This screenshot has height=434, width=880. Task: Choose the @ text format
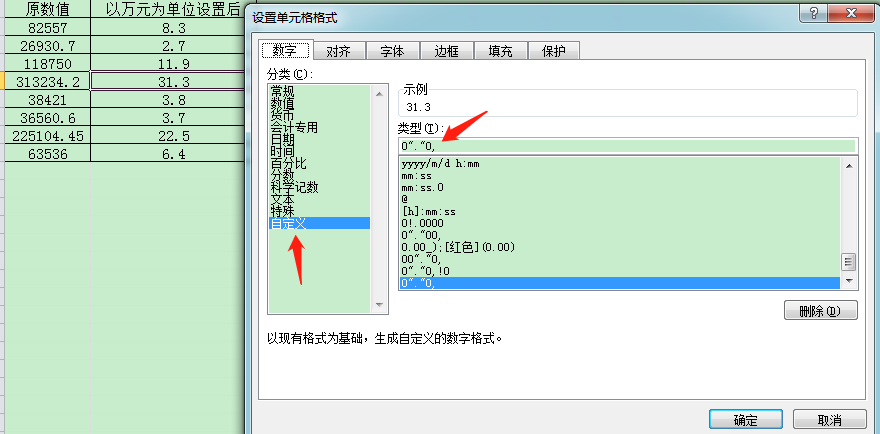pyautogui.click(x=620, y=199)
